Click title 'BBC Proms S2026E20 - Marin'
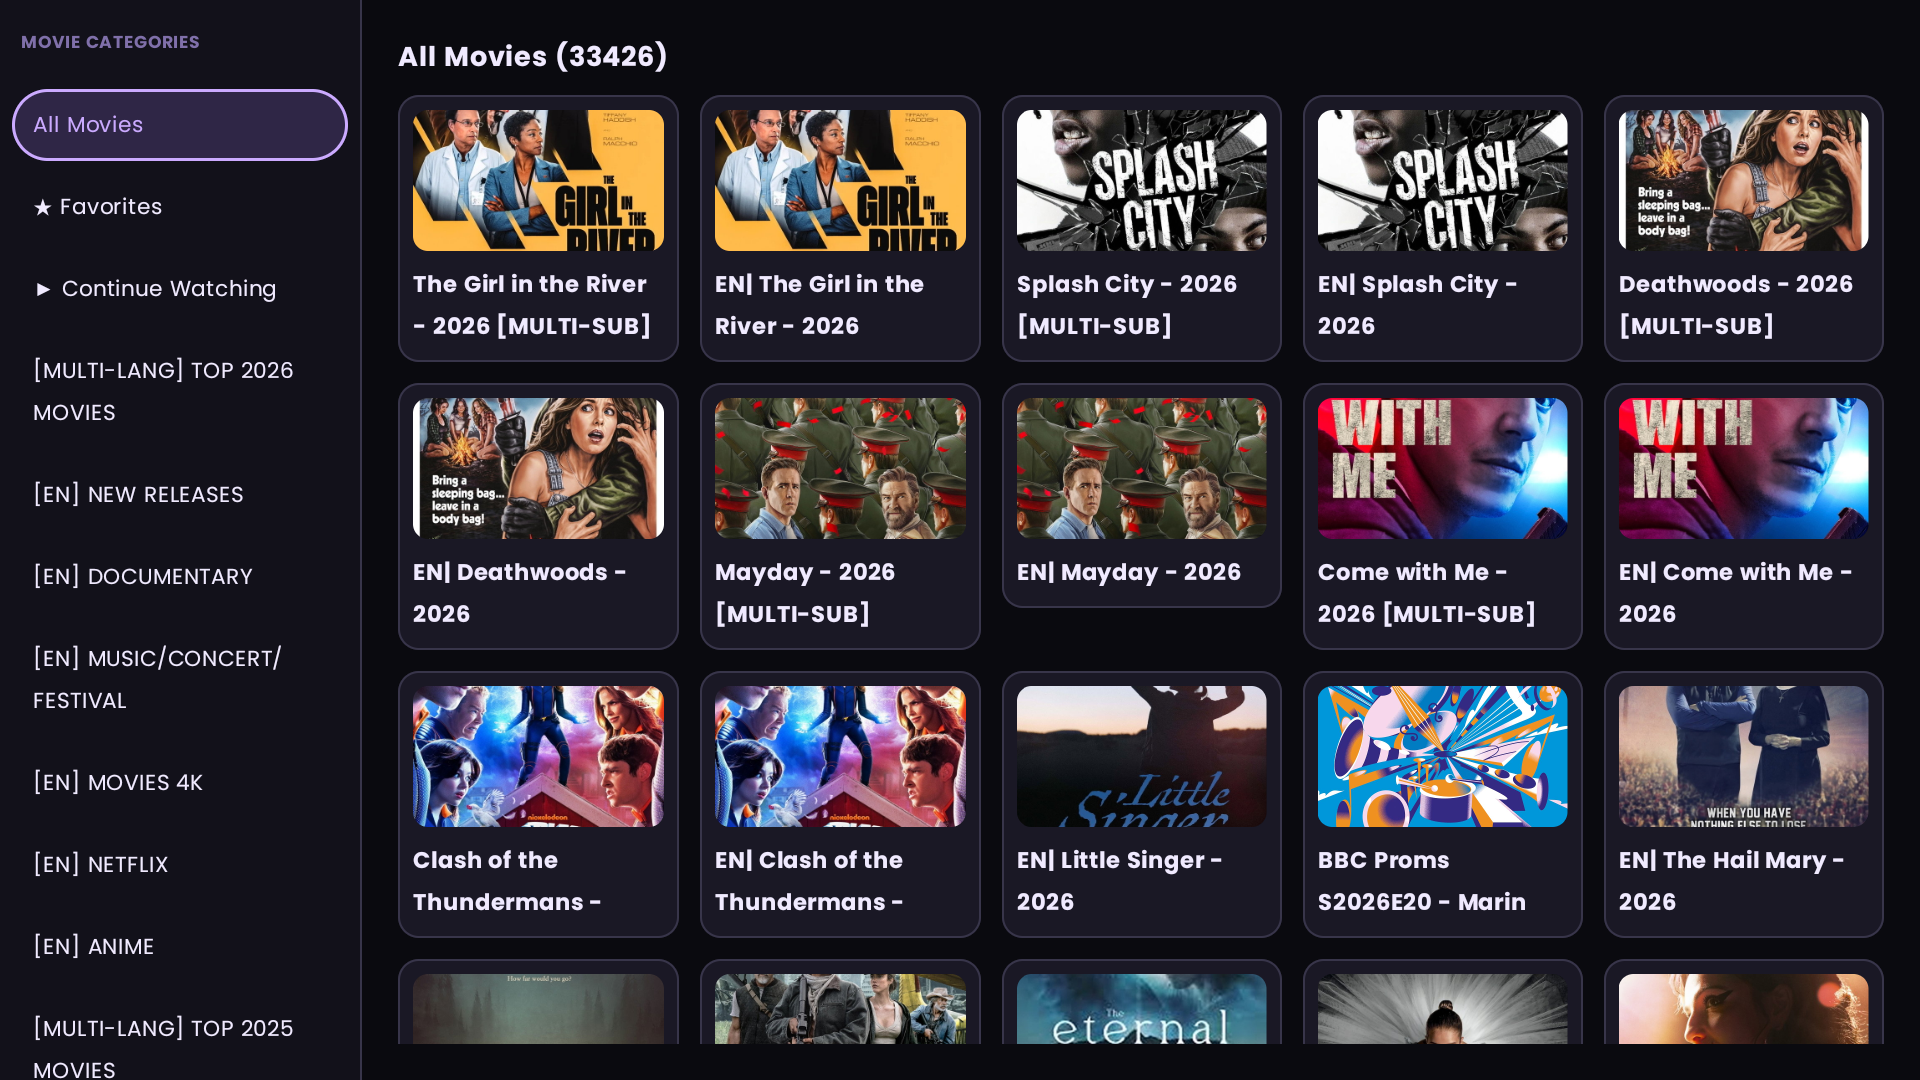The height and width of the screenshot is (1080, 1920). 1422,881
